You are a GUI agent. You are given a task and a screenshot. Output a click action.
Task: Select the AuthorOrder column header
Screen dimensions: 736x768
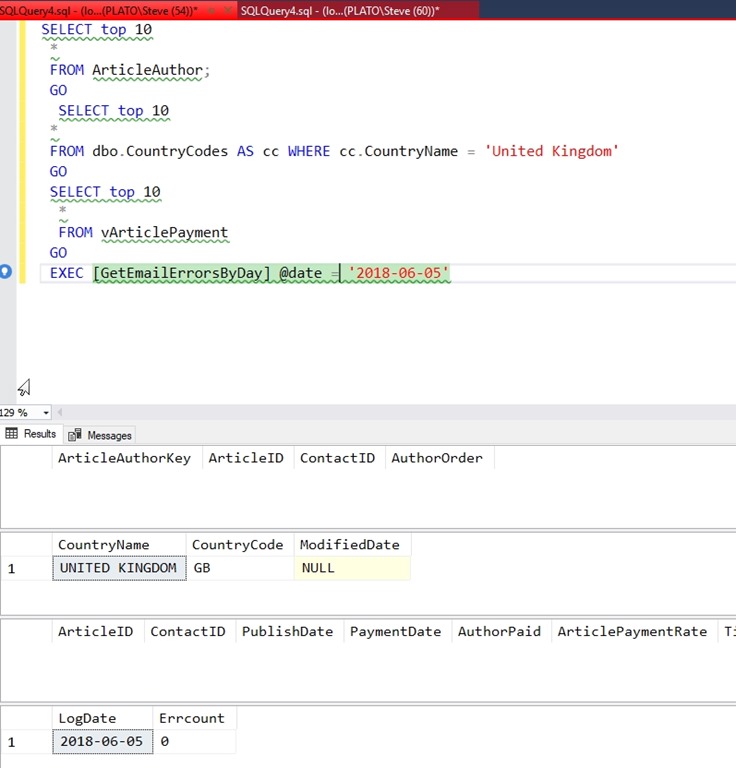point(437,458)
